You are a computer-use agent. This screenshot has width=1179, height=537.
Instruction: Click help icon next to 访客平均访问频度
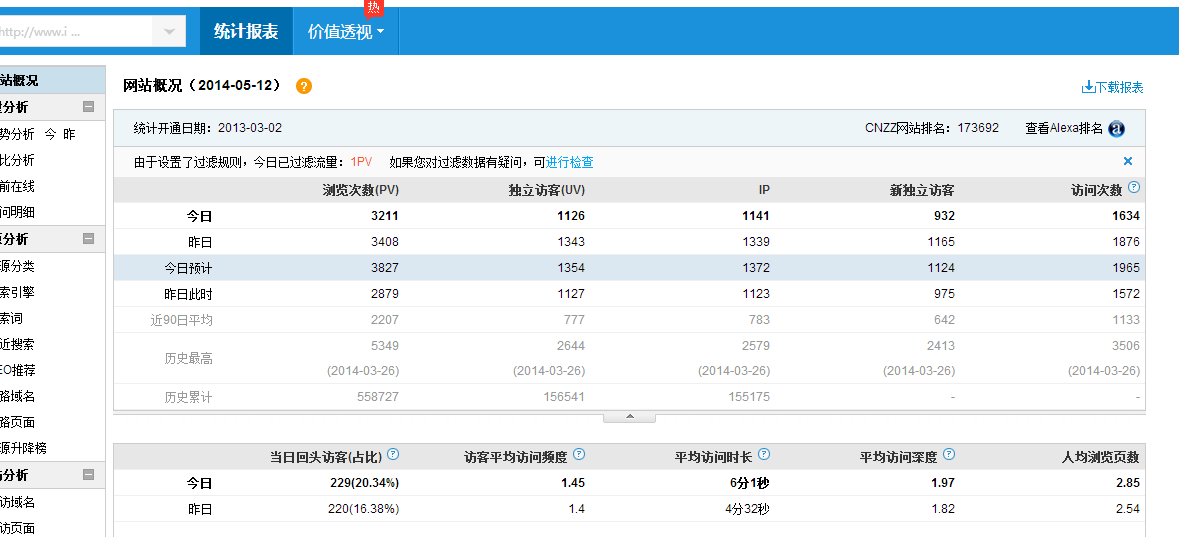pos(579,454)
